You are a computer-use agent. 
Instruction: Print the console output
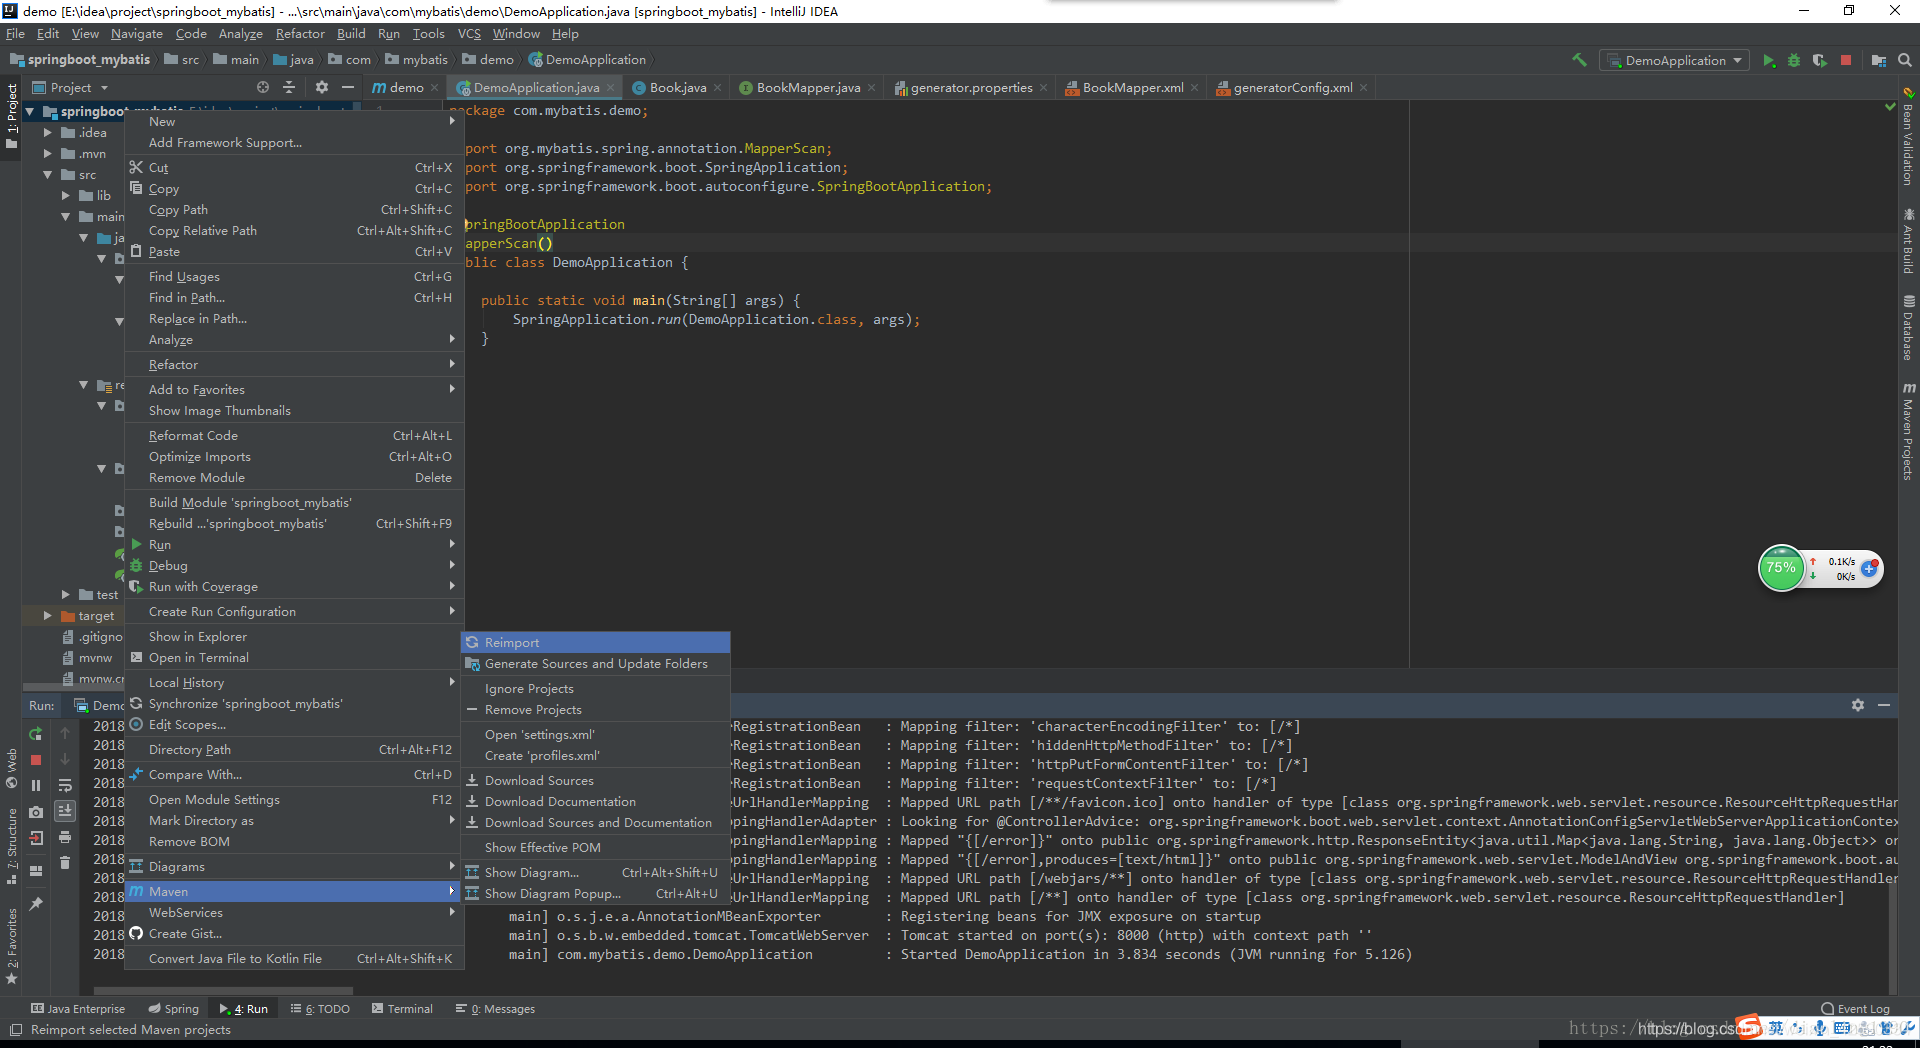(65, 837)
